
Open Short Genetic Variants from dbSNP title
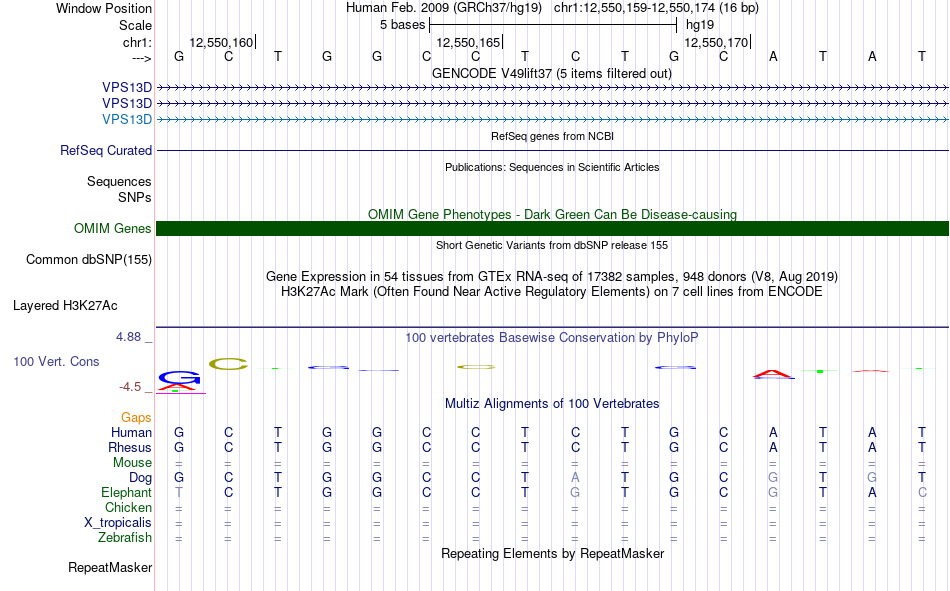[x=552, y=245]
